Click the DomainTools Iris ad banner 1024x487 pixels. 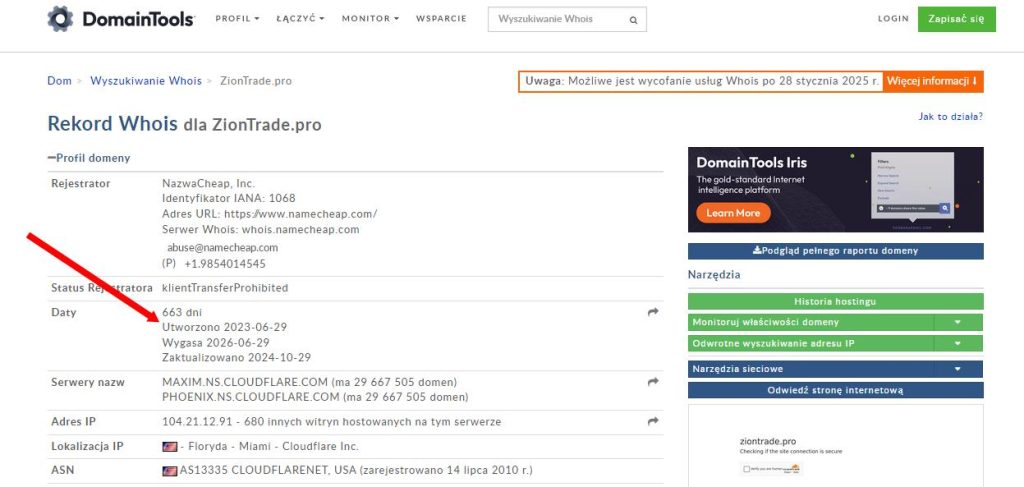coord(835,189)
